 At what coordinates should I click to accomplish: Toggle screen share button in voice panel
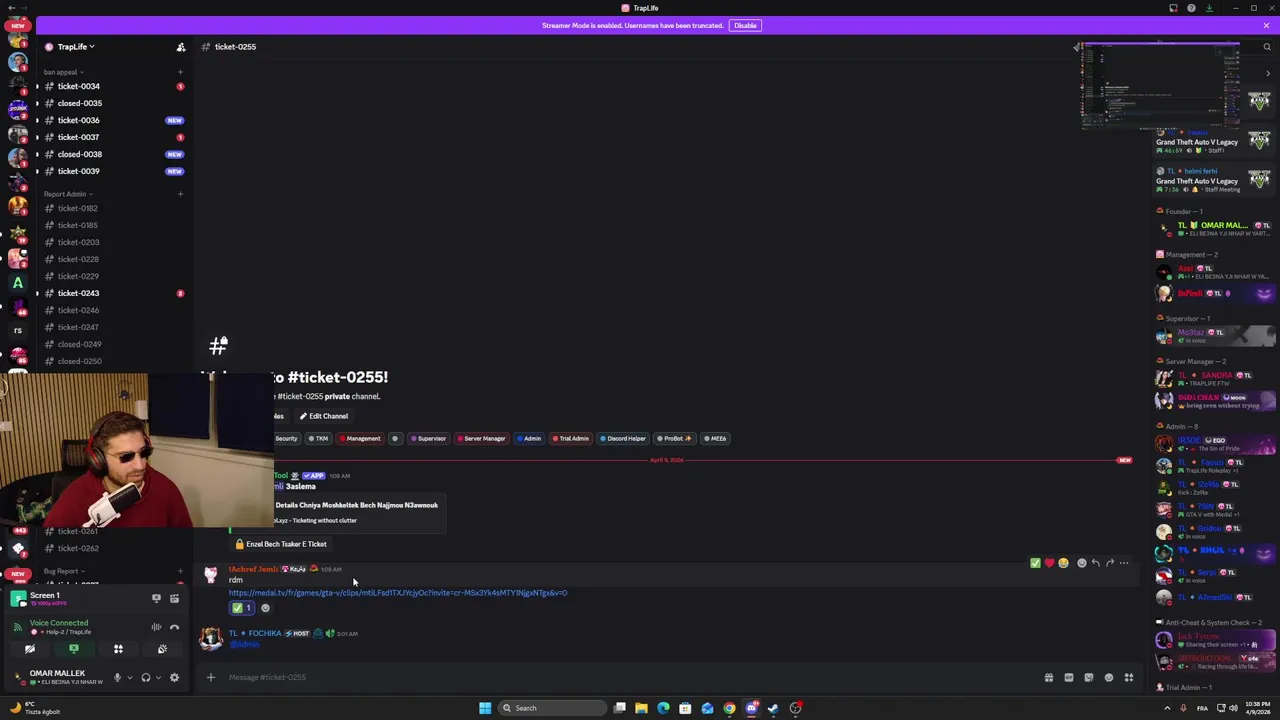point(74,650)
